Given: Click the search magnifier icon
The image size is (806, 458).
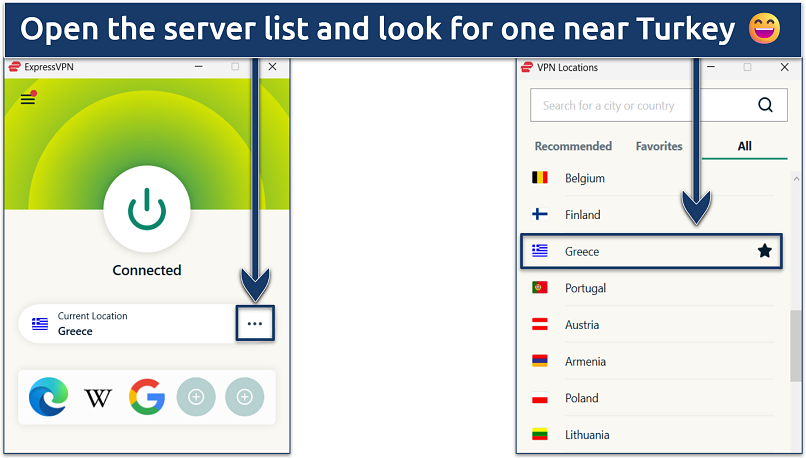Looking at the screenshot, I should tap(765, 105).
